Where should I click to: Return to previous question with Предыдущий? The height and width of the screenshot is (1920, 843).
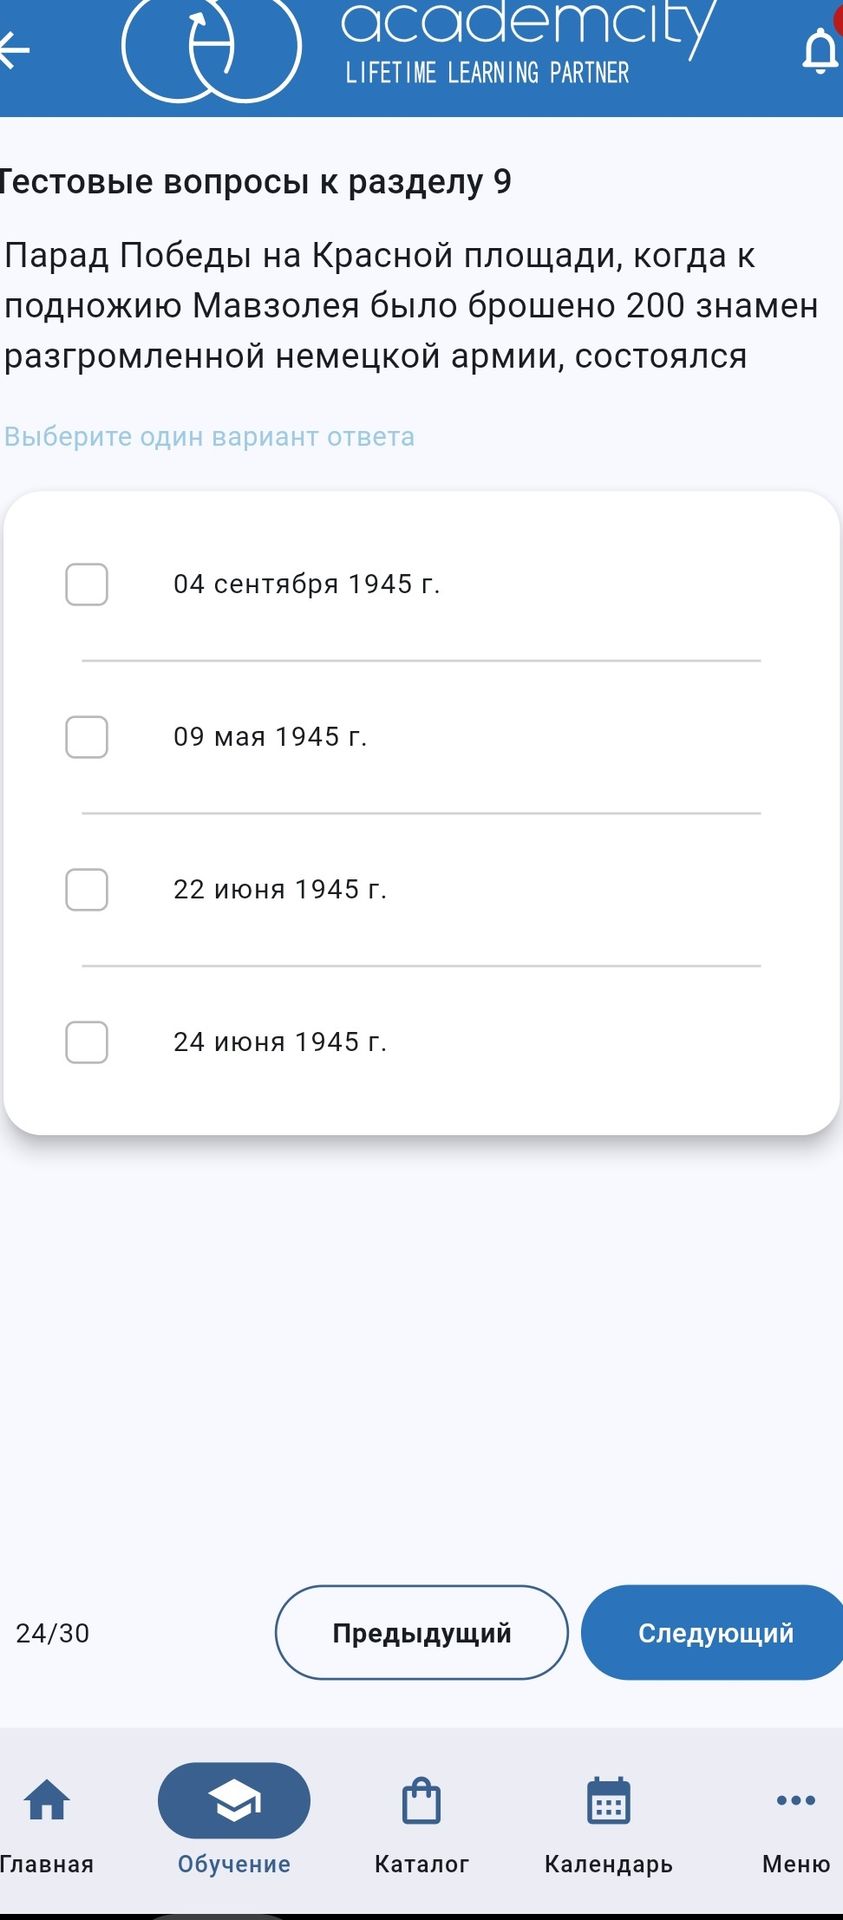coord(422,1632)
